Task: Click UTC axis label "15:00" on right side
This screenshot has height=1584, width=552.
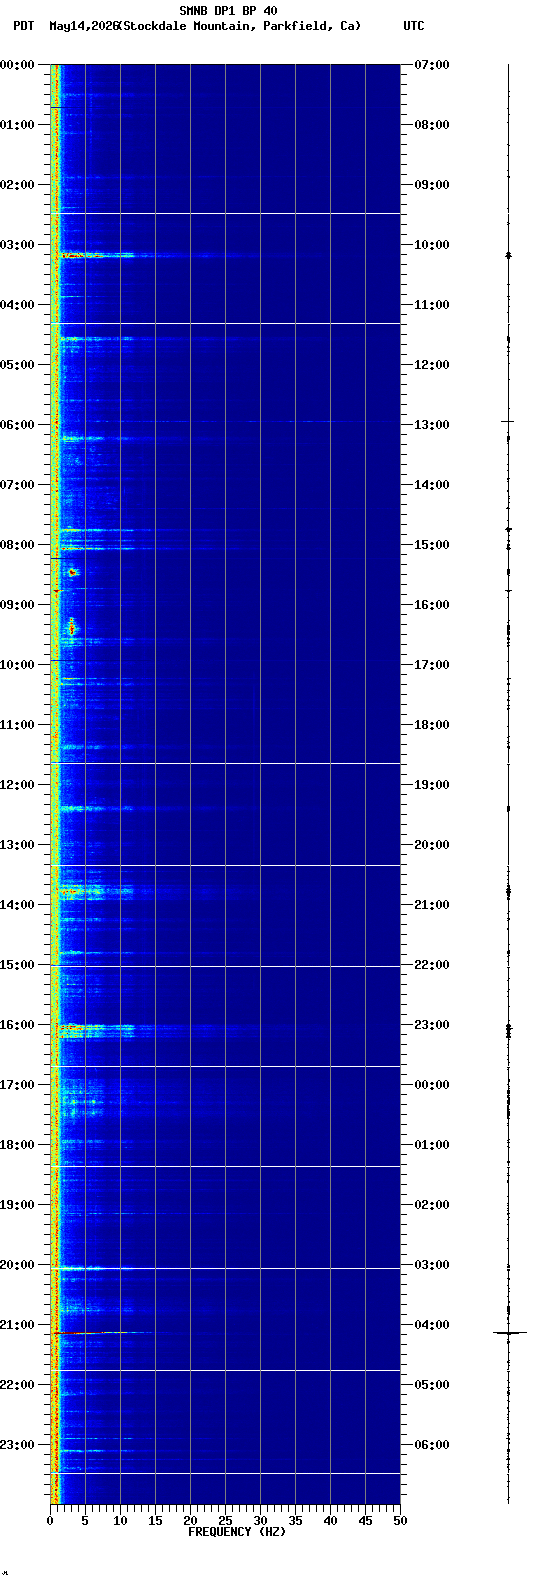Action: tap(432, 545)
